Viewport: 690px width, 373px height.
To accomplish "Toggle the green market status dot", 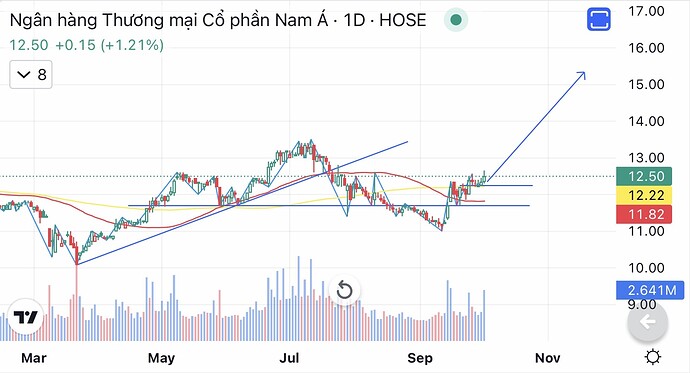I will (x=456, y=20).
